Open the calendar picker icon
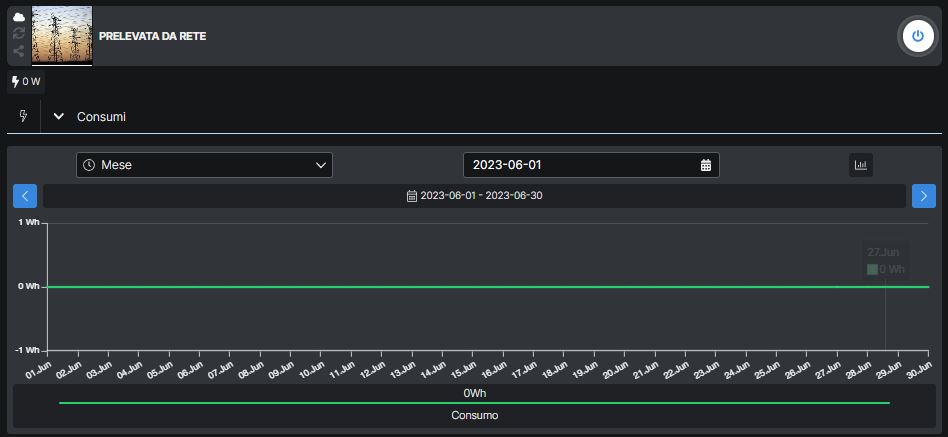The height and width of the screenshot is (437, 948). [x=705, y=165]
